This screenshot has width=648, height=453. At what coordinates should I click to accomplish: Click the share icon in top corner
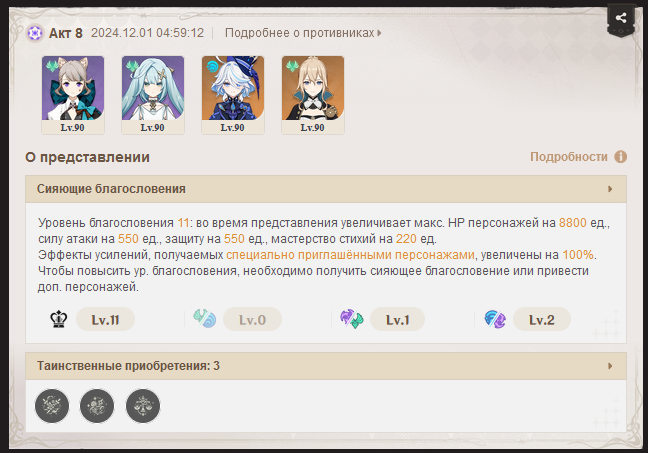pos(621,18)
